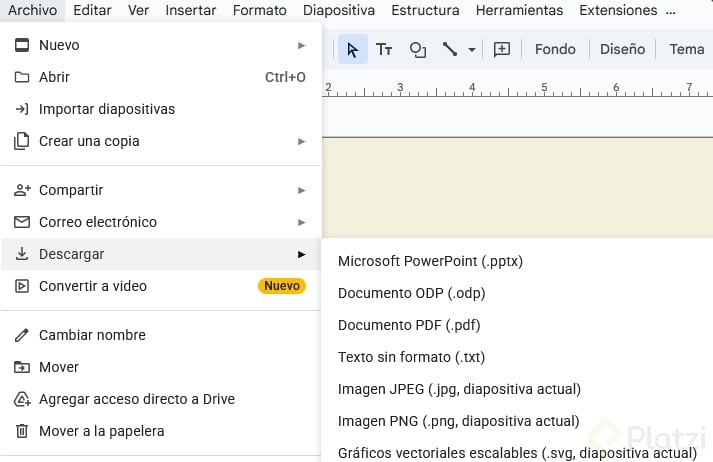Click the Diseño button
713x462 pixels.
(622, 49)
